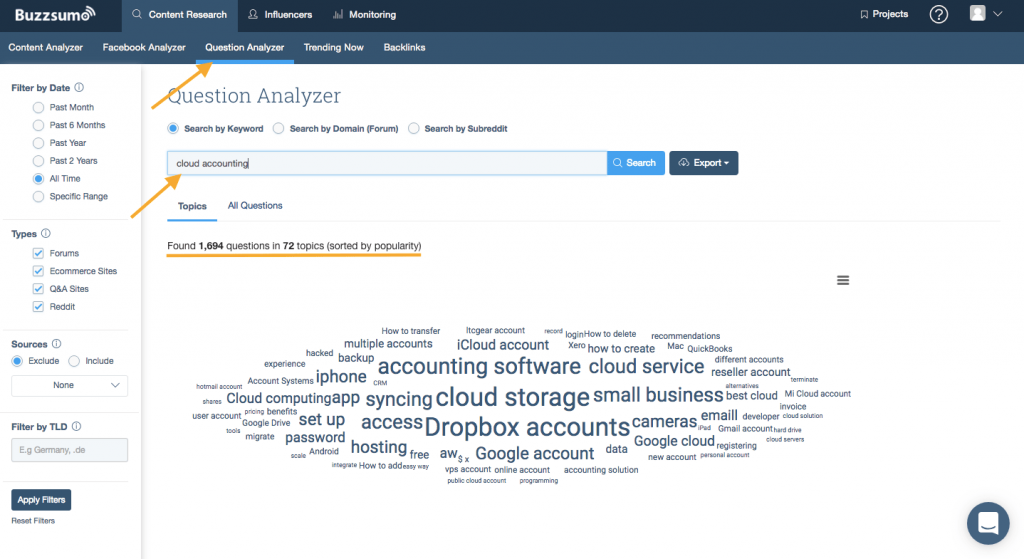
Task: Choose Search by Subreddit option
Action: (x=413, y=129)
